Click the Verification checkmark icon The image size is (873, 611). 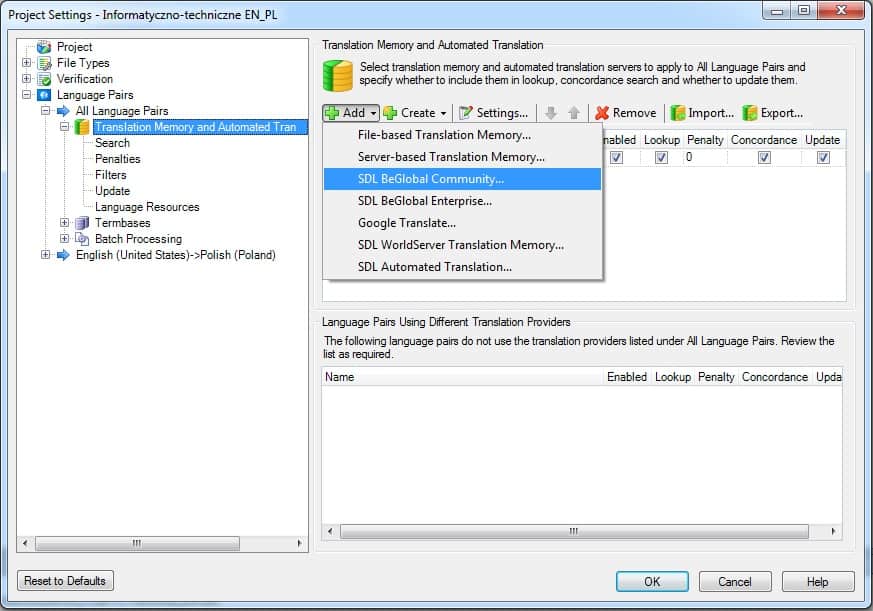[x=45, y=79]
